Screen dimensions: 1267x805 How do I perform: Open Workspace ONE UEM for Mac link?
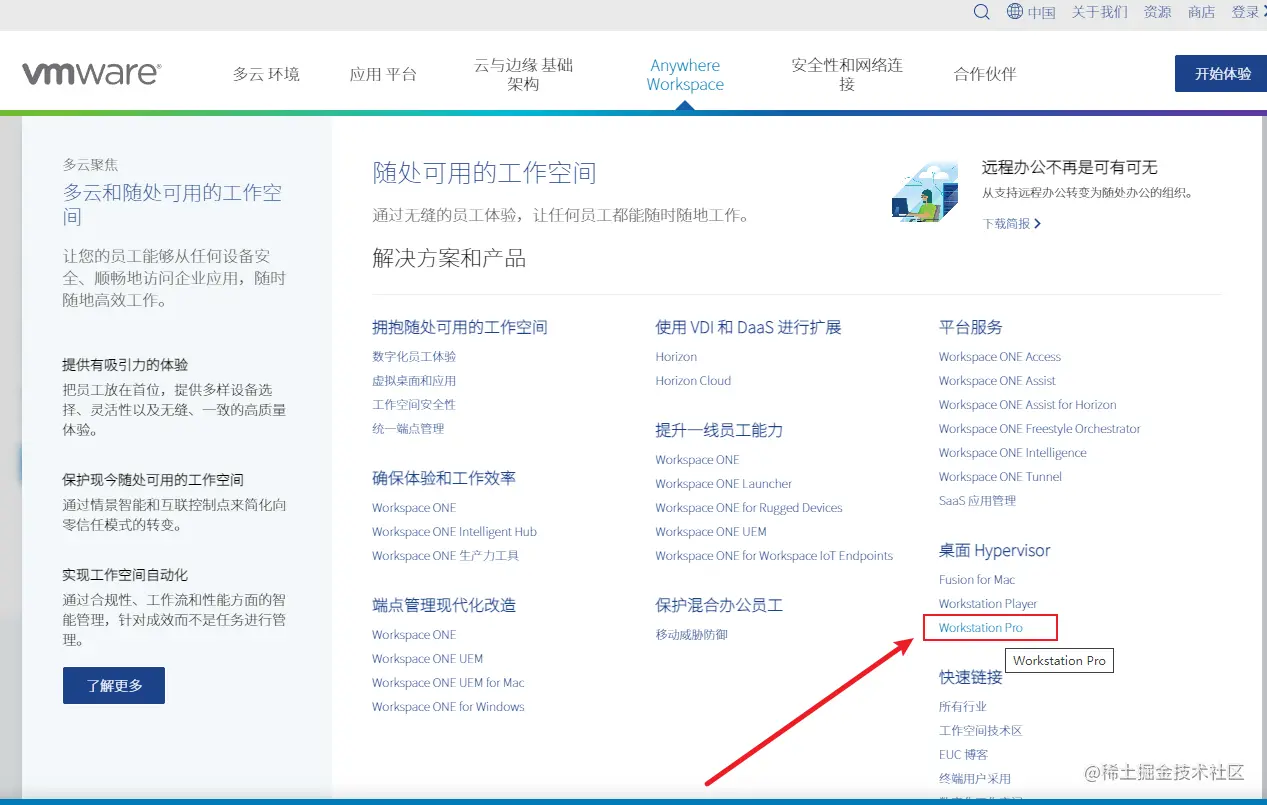[x=448, y=683]
